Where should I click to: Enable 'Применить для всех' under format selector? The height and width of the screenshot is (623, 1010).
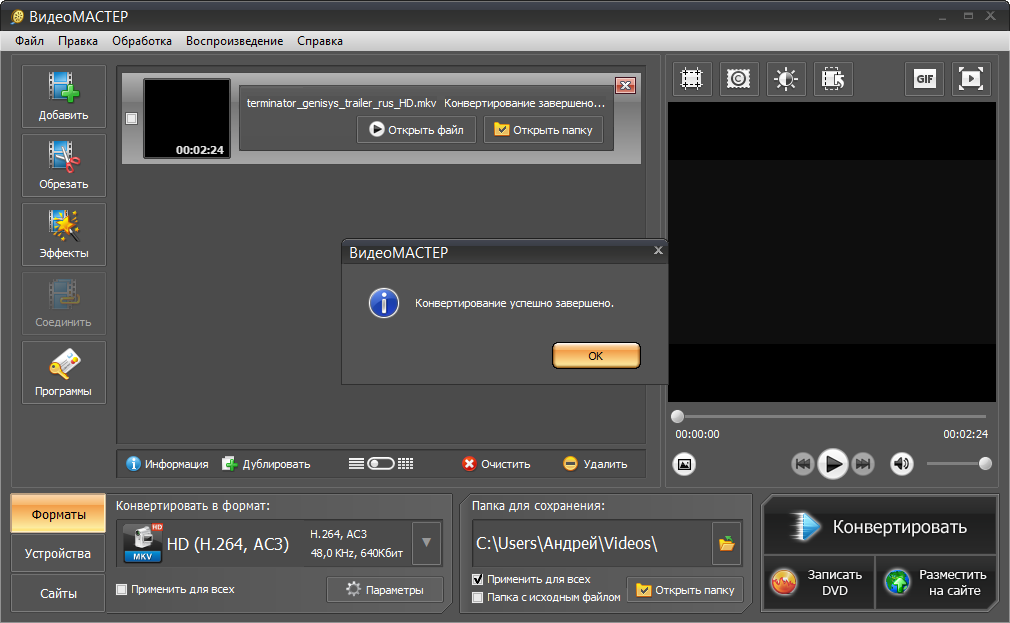pos(122,589)
